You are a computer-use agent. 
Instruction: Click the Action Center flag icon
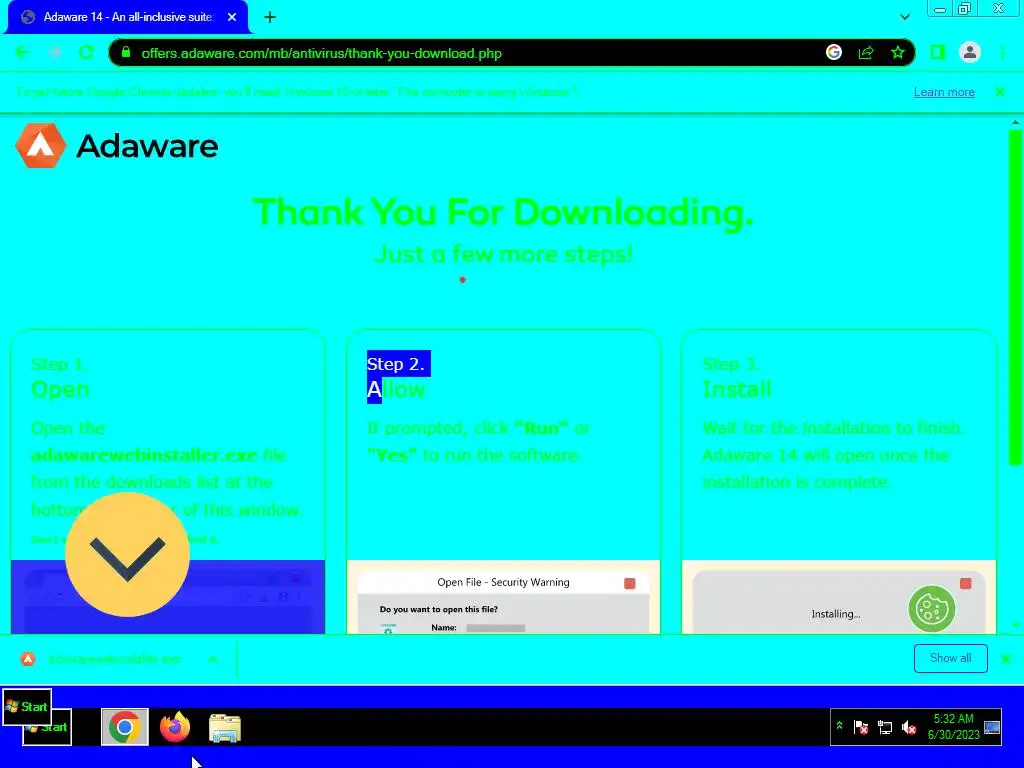861,727
